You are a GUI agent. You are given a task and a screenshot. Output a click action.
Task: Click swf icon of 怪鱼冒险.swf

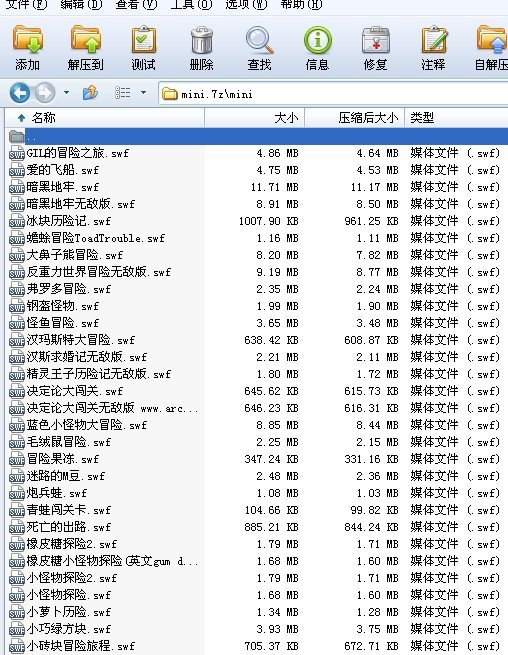coord(17,323)
